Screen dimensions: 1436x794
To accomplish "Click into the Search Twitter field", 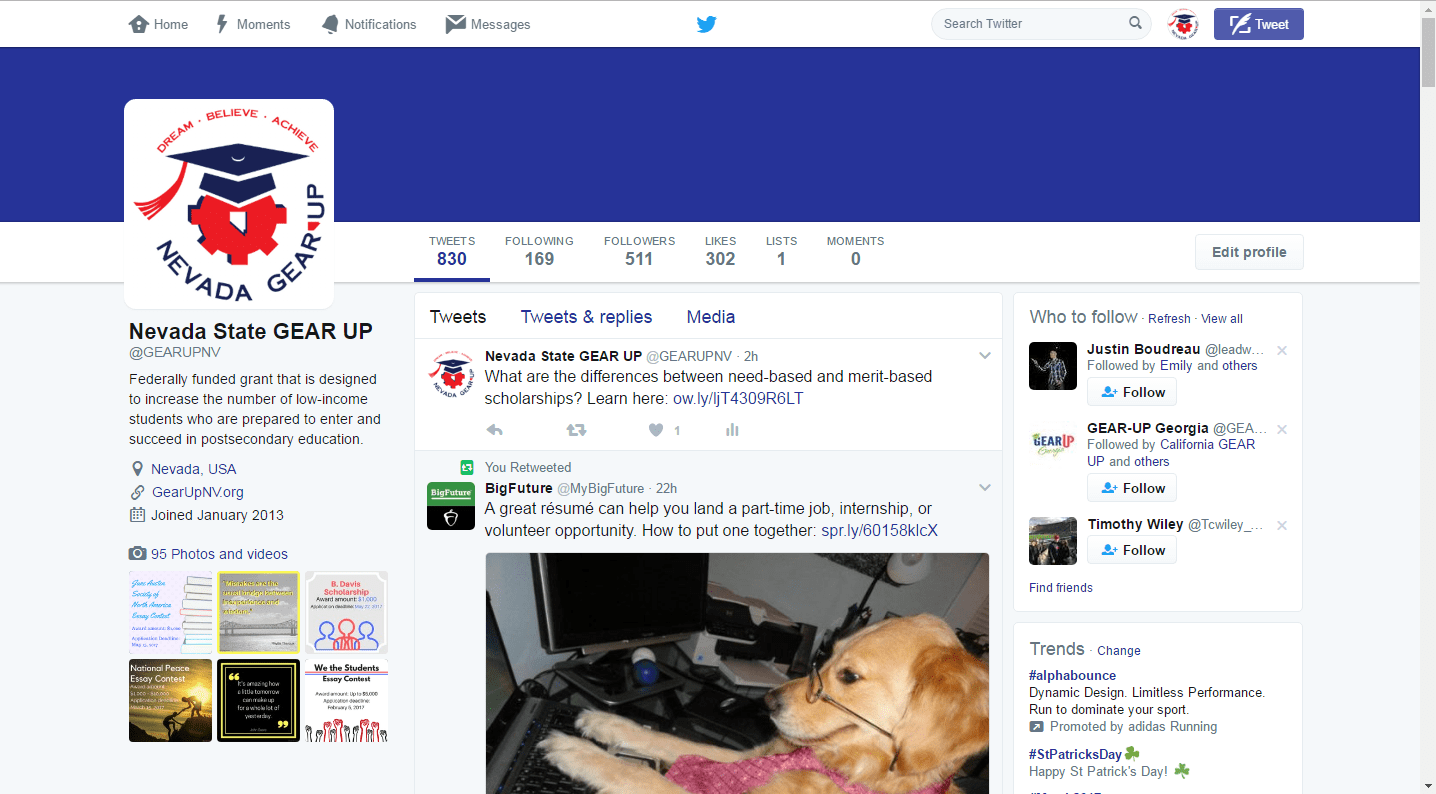I will [x=1030, y=24].
